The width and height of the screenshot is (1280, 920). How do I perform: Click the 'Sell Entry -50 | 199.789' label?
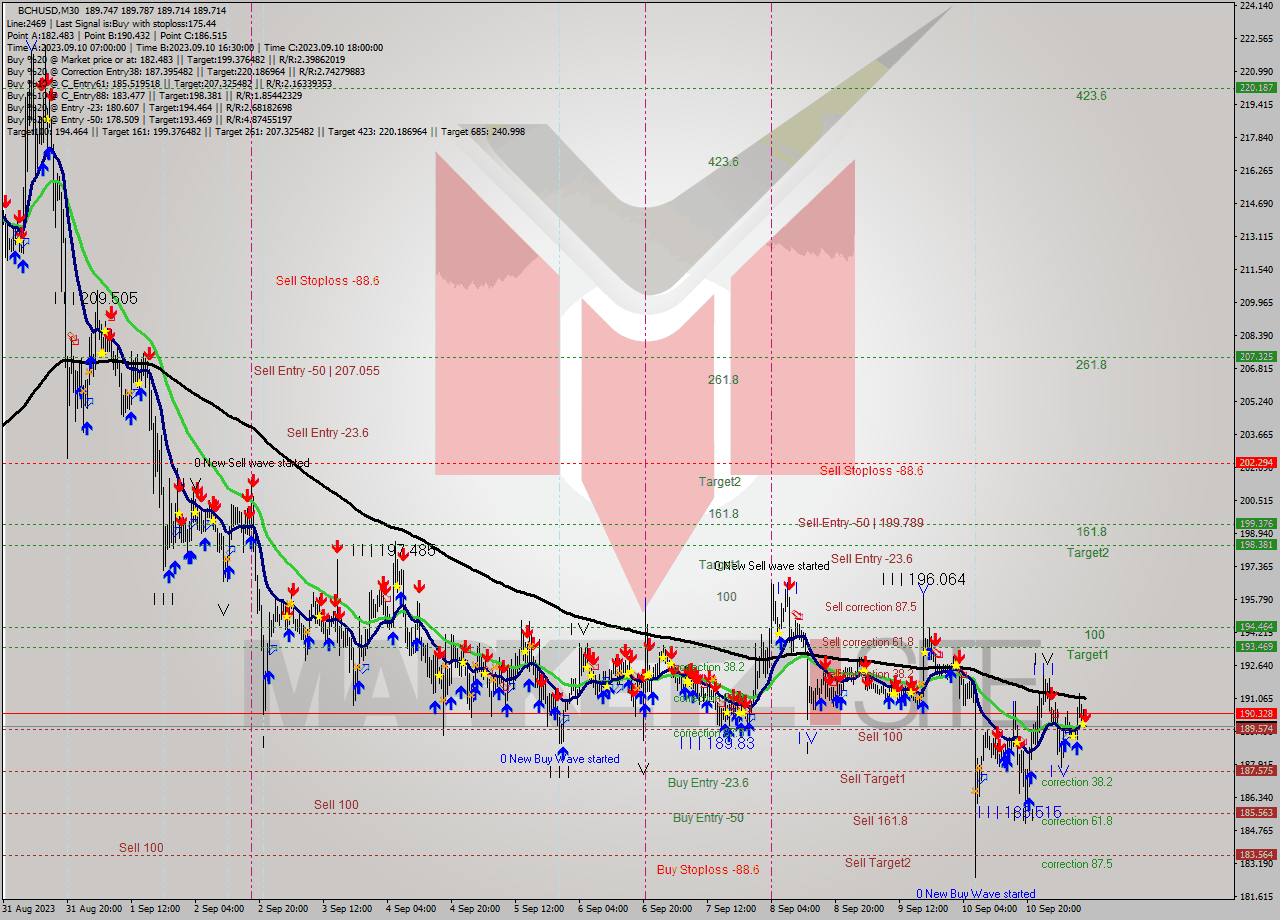click(860, 522)
